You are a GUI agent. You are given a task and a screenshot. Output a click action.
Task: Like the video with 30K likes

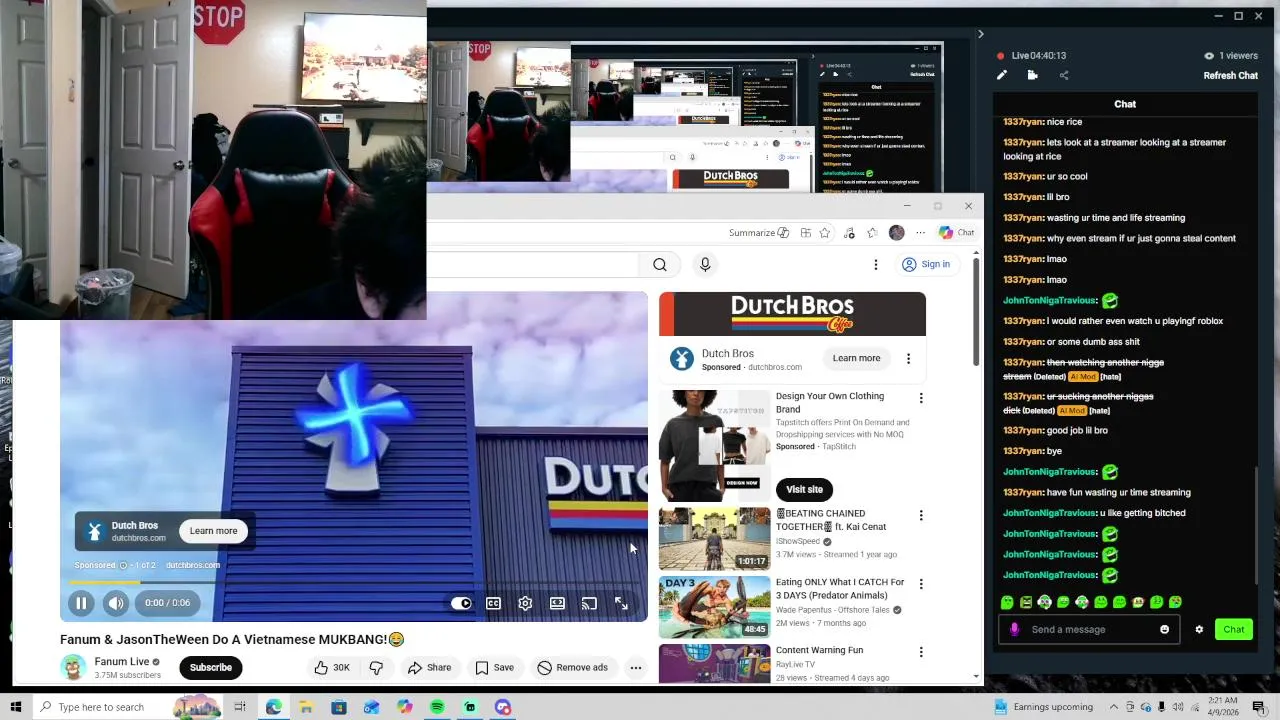pyautogui.click(x=331, y=667)
